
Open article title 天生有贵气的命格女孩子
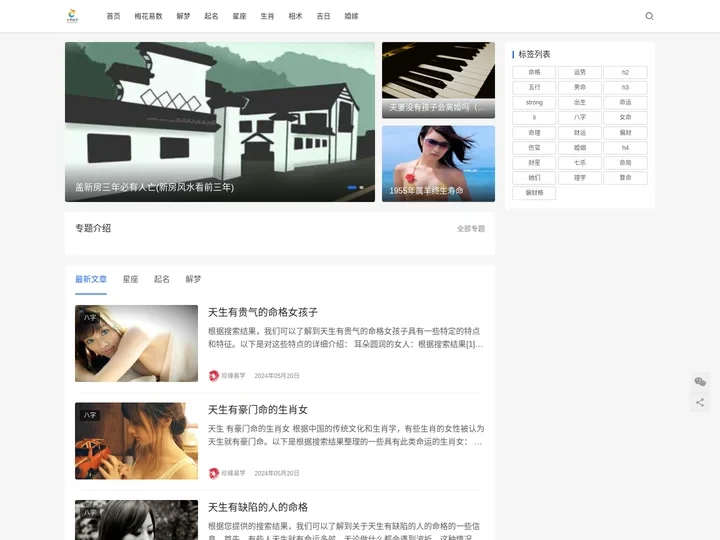263,312
